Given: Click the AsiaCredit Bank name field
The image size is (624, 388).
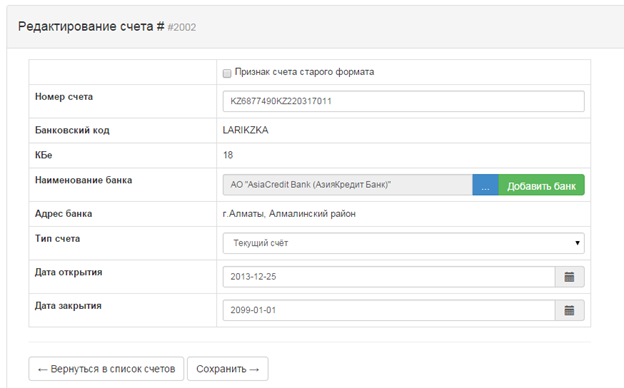Looking at the screenshot, I should pos(348,185).
